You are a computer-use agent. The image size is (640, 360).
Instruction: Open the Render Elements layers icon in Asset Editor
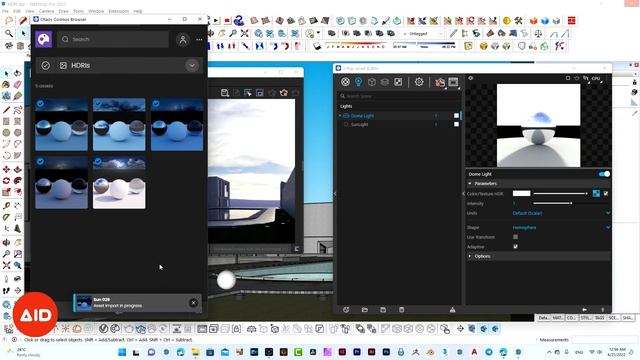click(384, 82)
